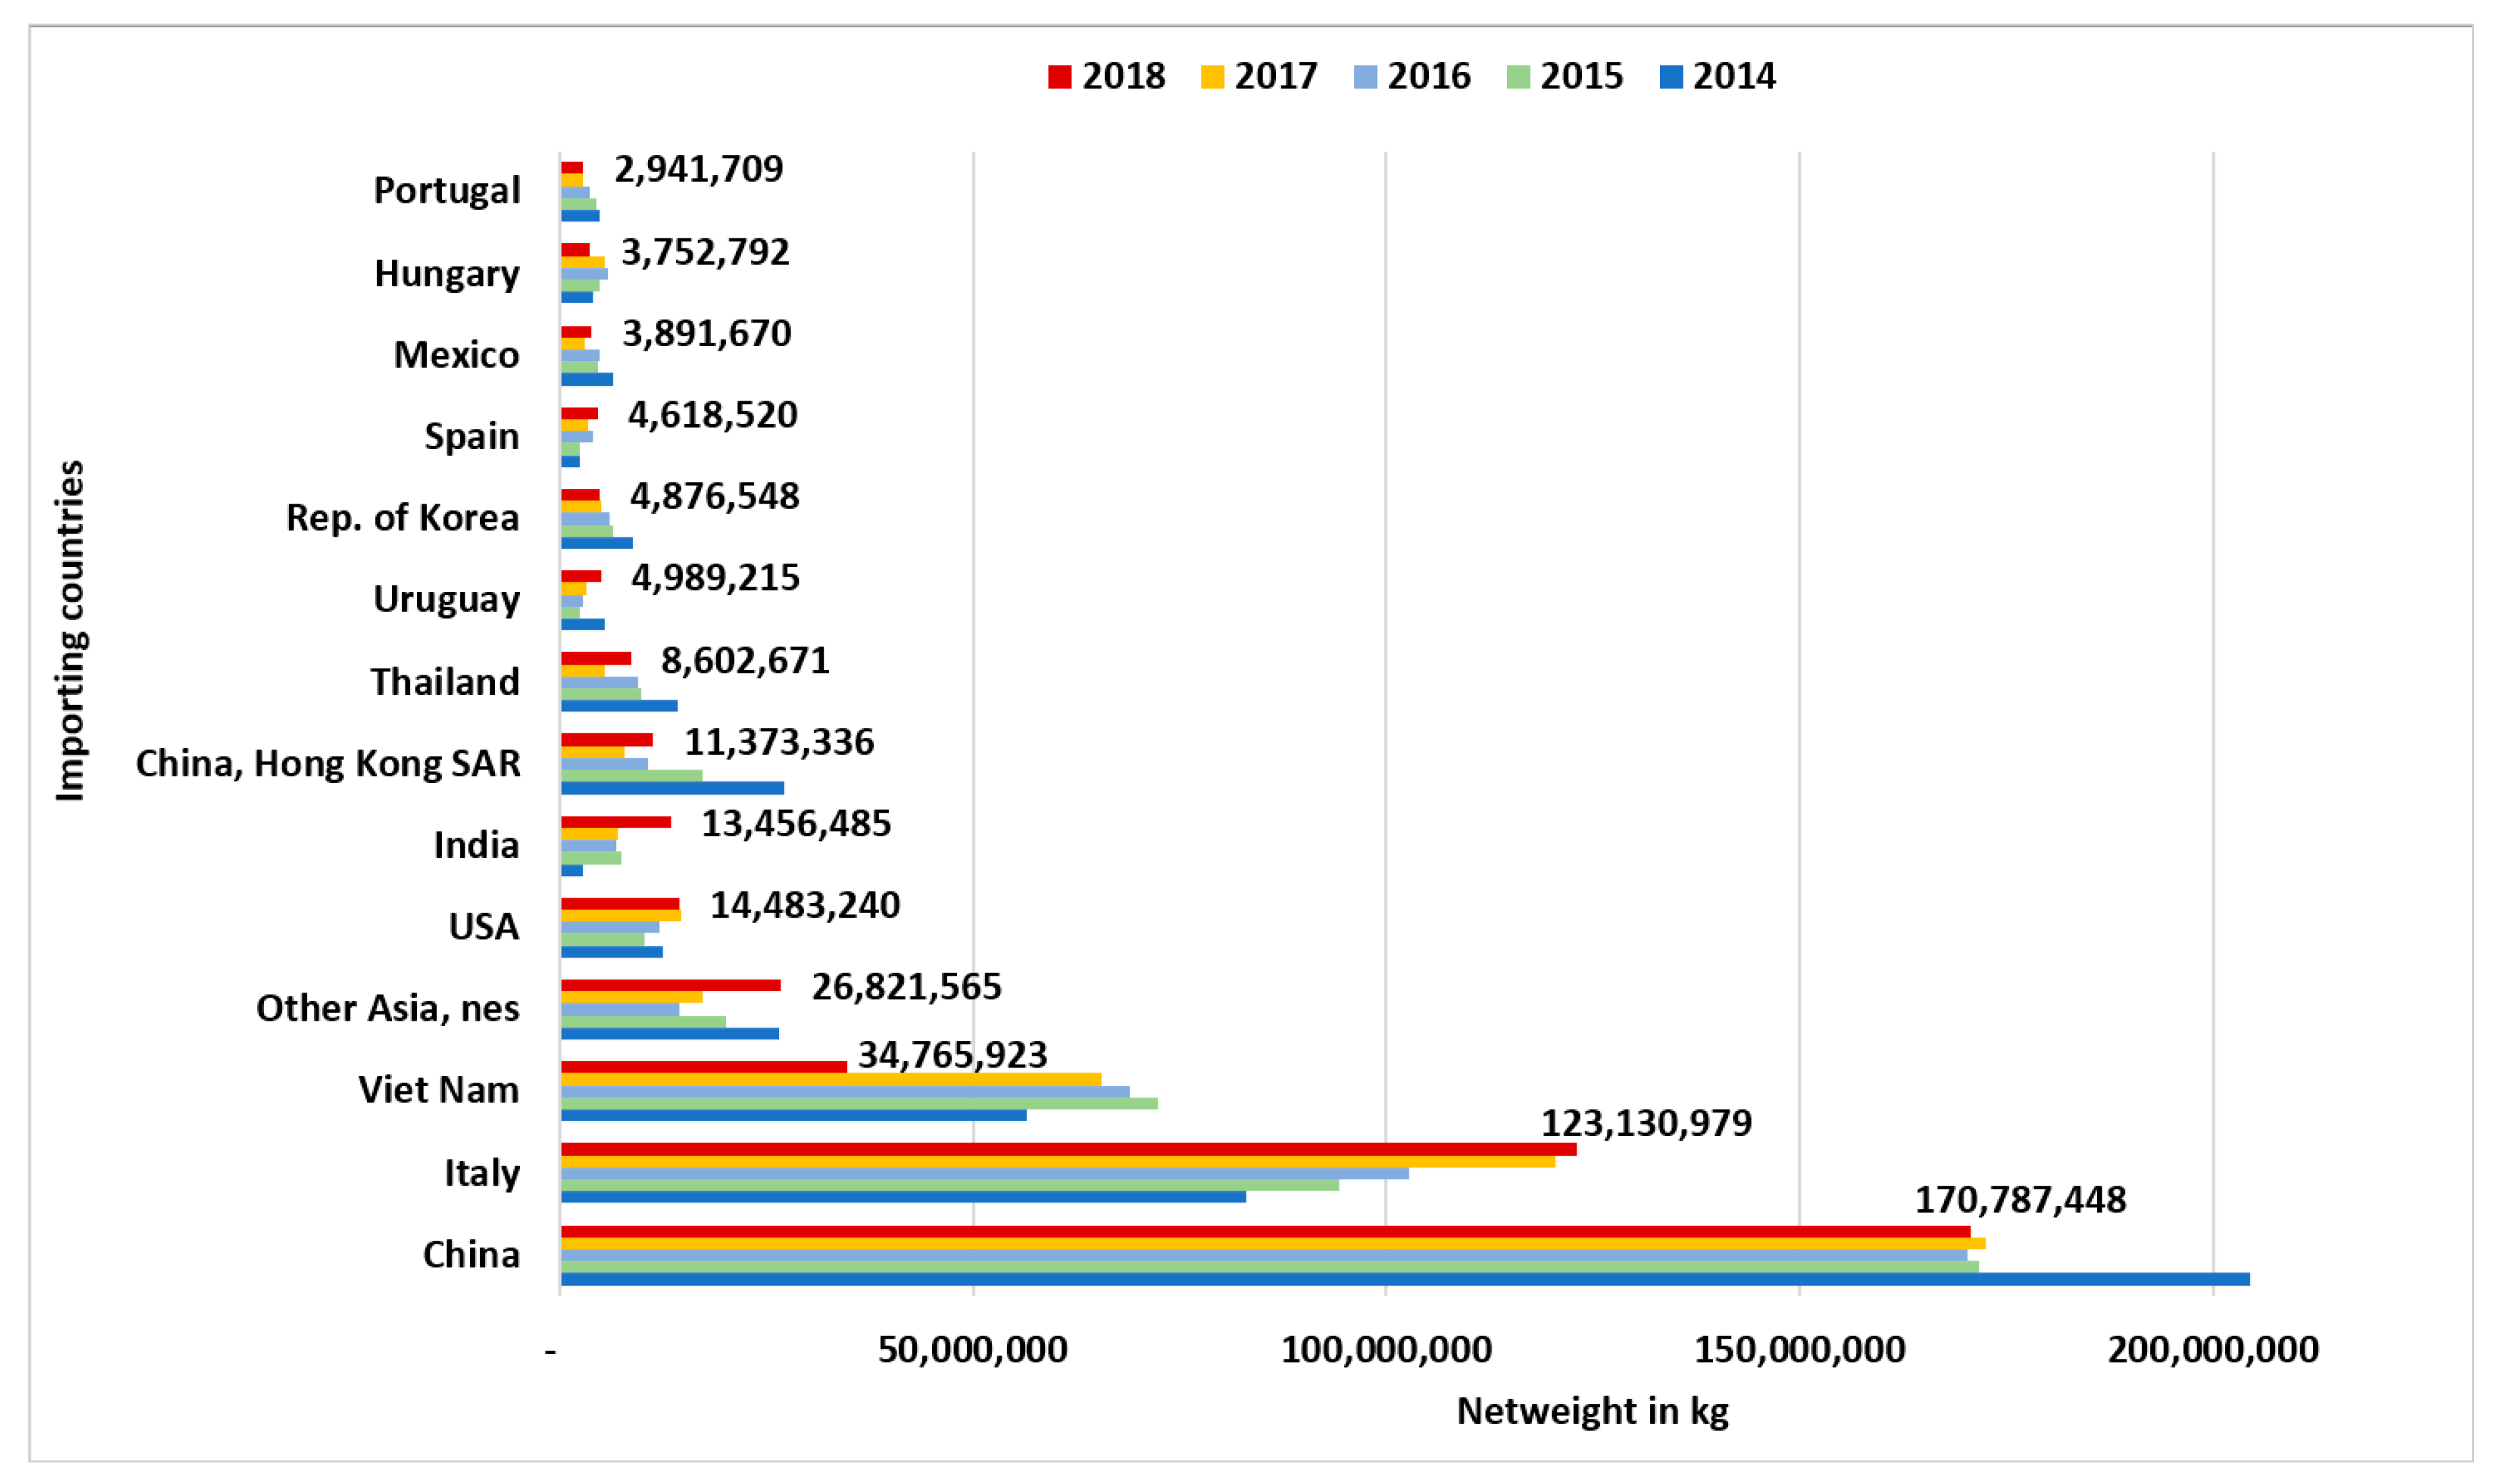Image resolution: width=2495 pixels, height=1484 pixels.
Task: Click the Importing countries axis title
Action: (x=70, y=631)
